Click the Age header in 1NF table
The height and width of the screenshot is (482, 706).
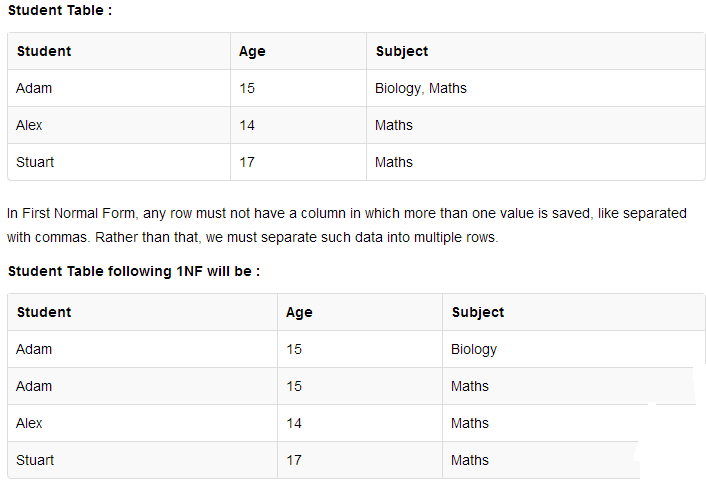tap(299, 312)
